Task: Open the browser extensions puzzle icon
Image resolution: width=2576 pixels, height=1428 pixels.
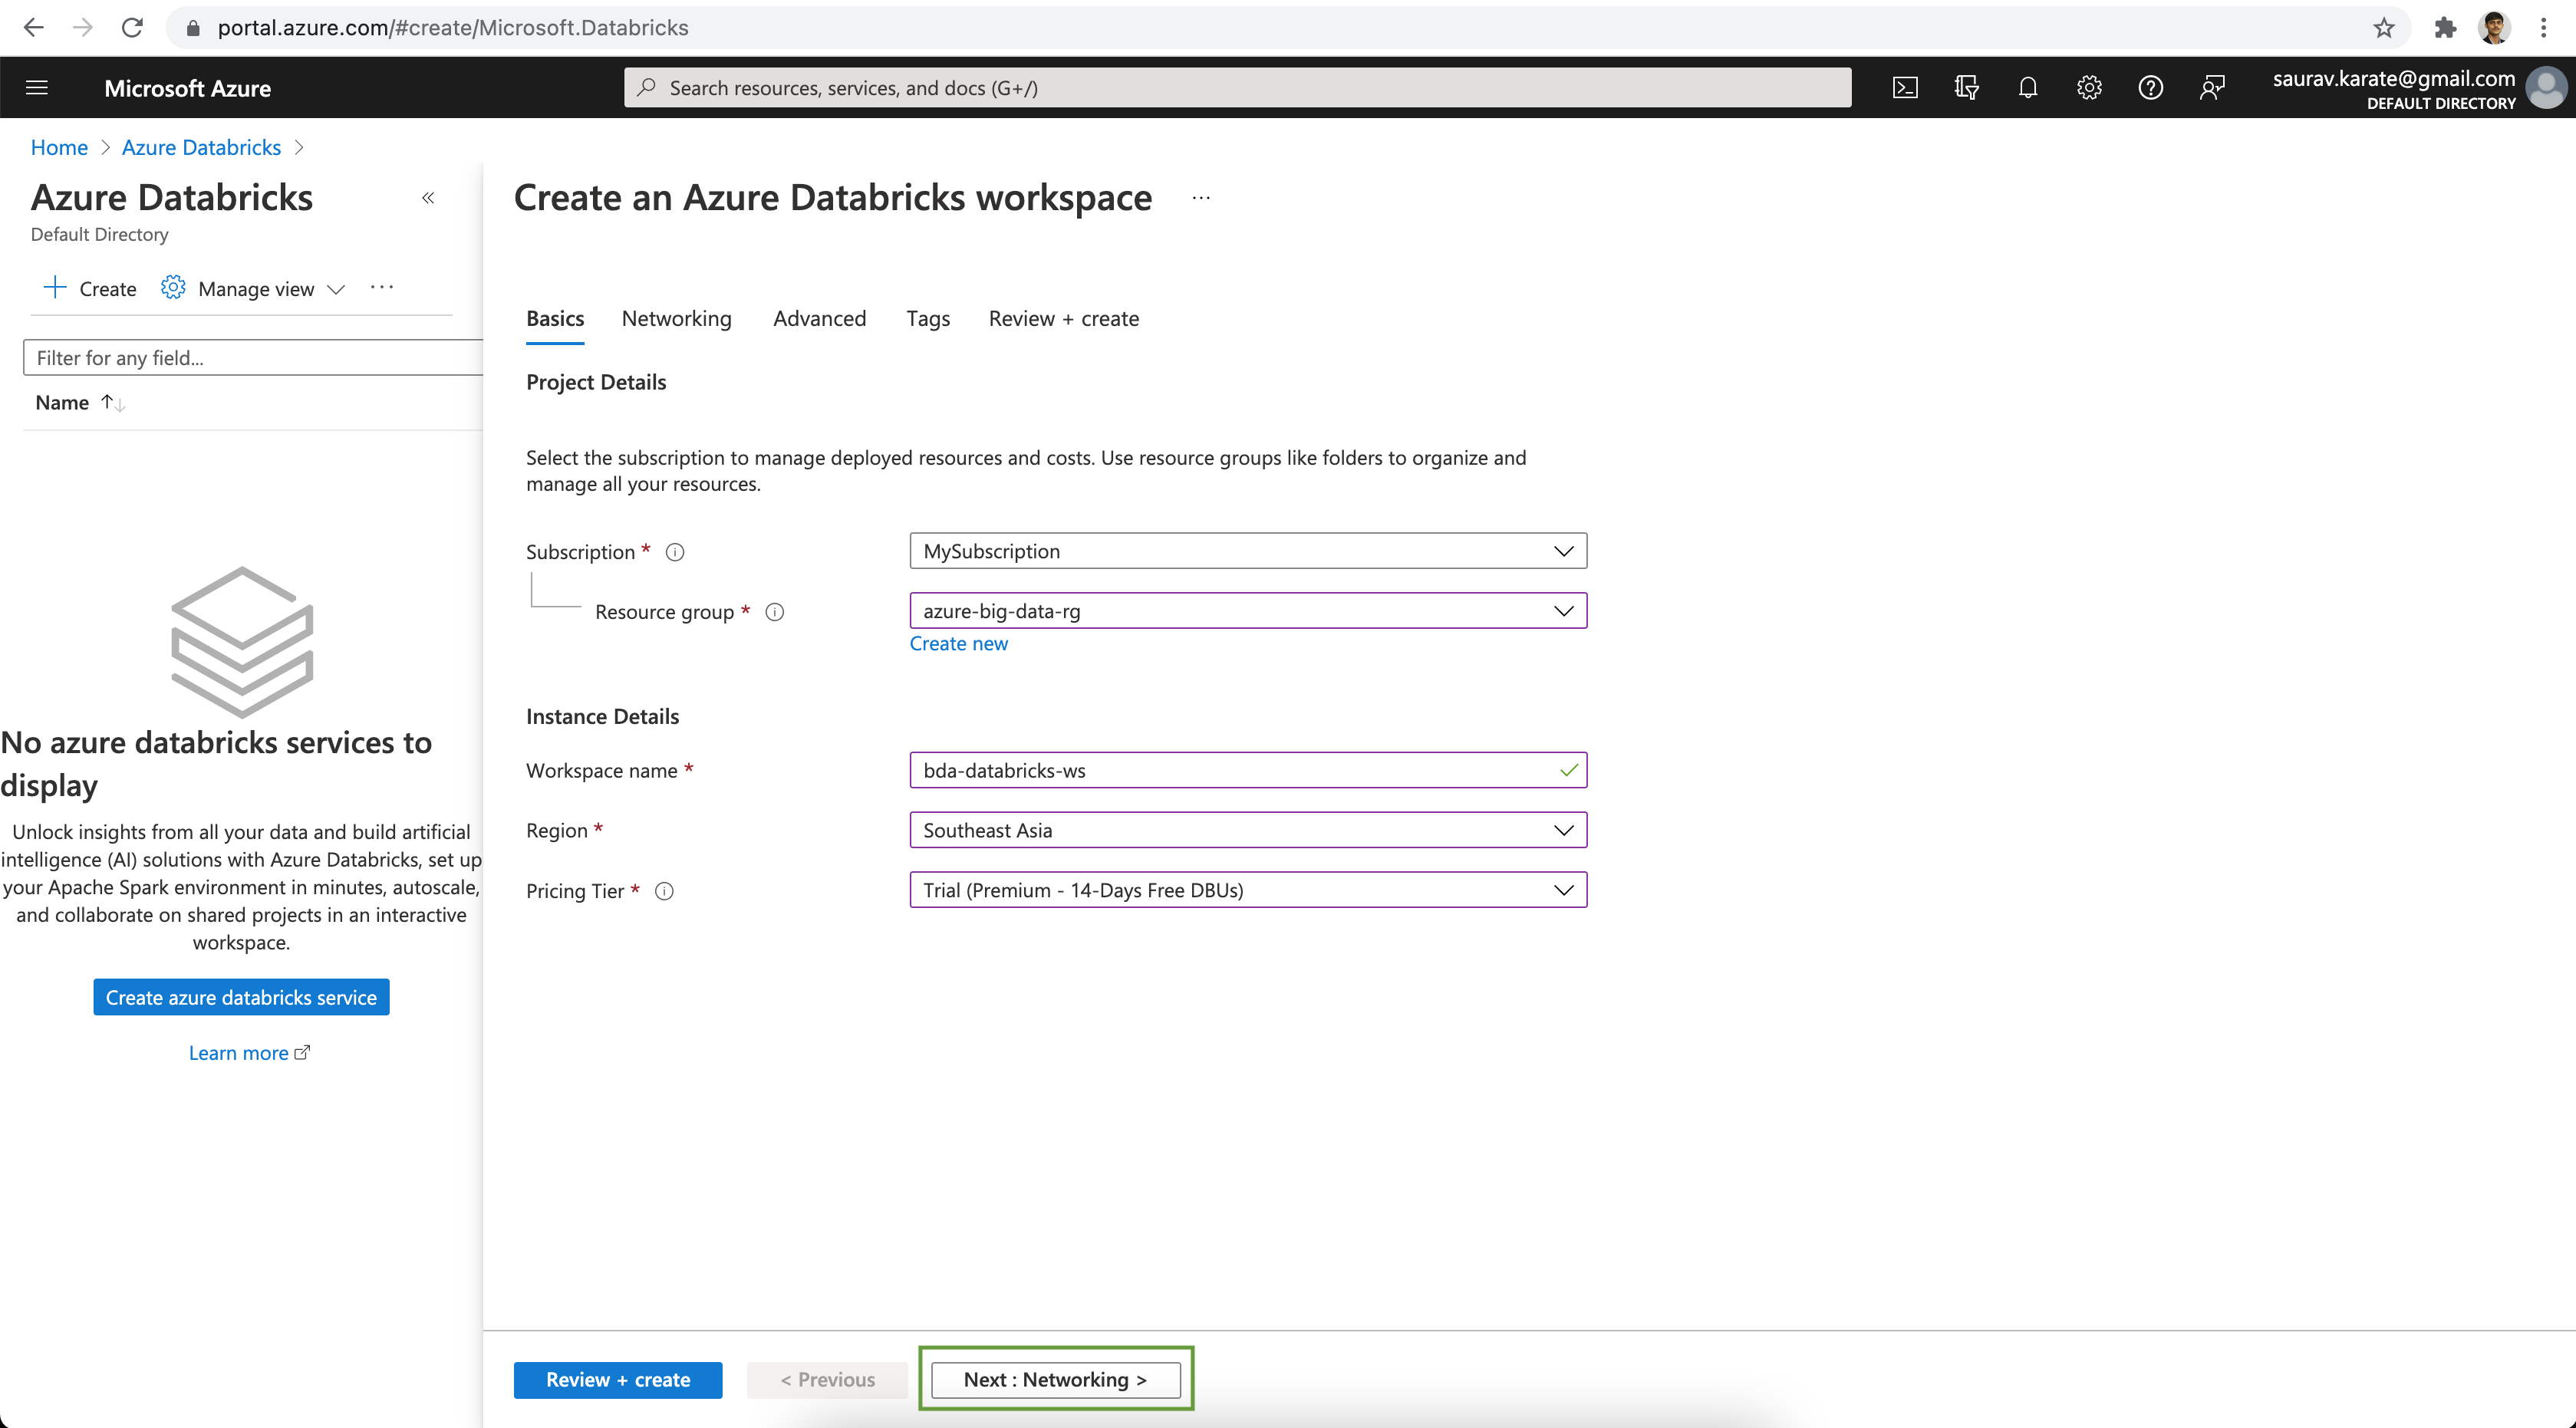Action: (x=2445, y=28)
